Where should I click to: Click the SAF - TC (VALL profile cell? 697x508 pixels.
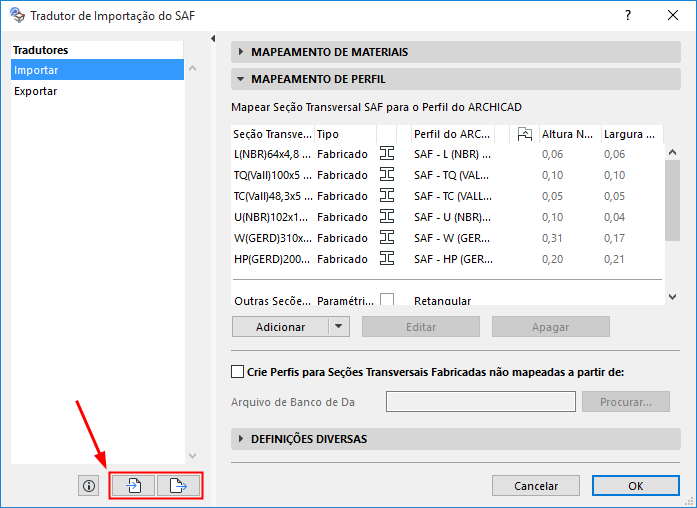point(453,196)
